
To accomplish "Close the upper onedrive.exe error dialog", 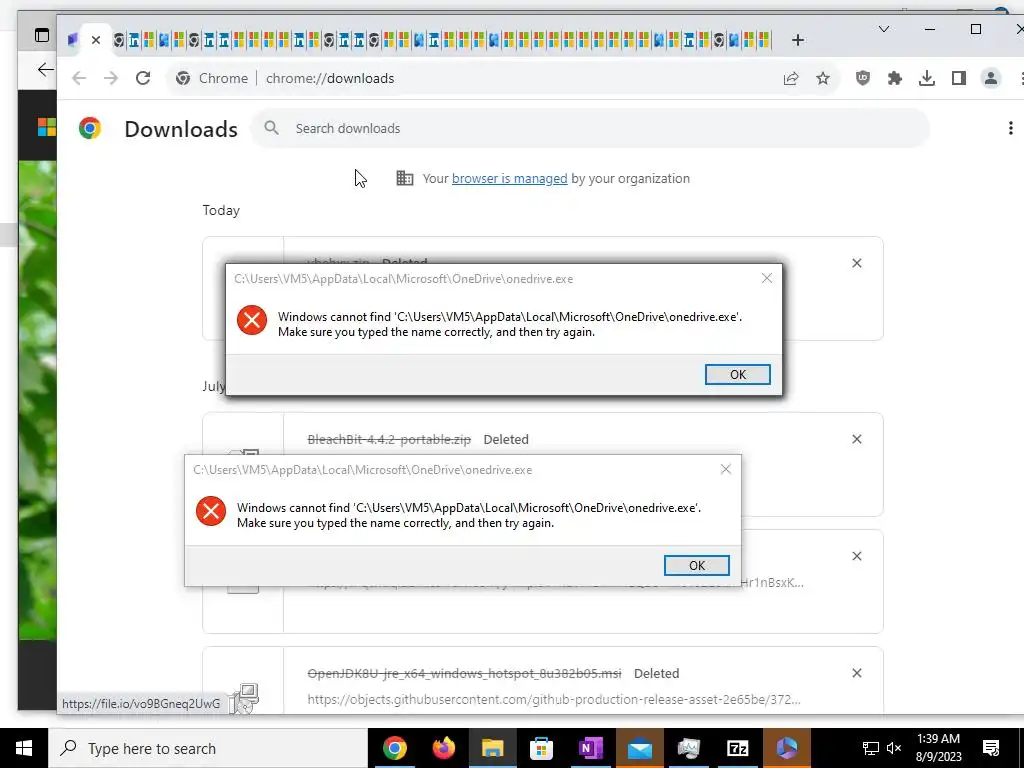I will point(767,278).
